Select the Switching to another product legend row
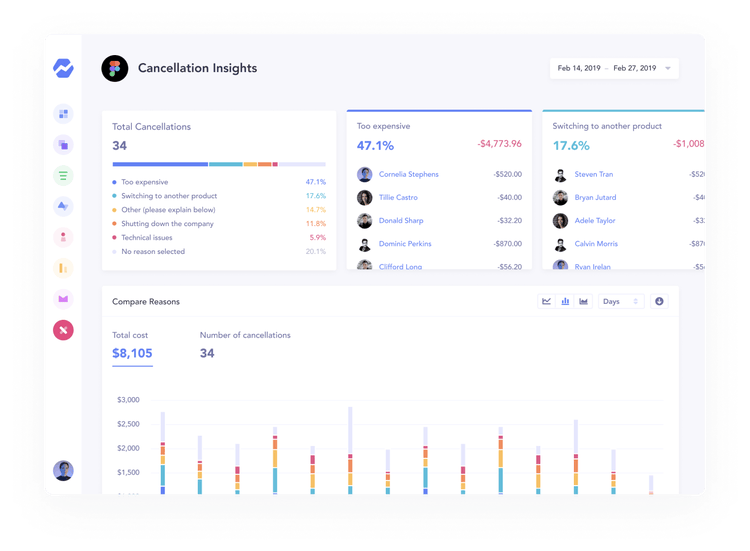 [219, 196]
